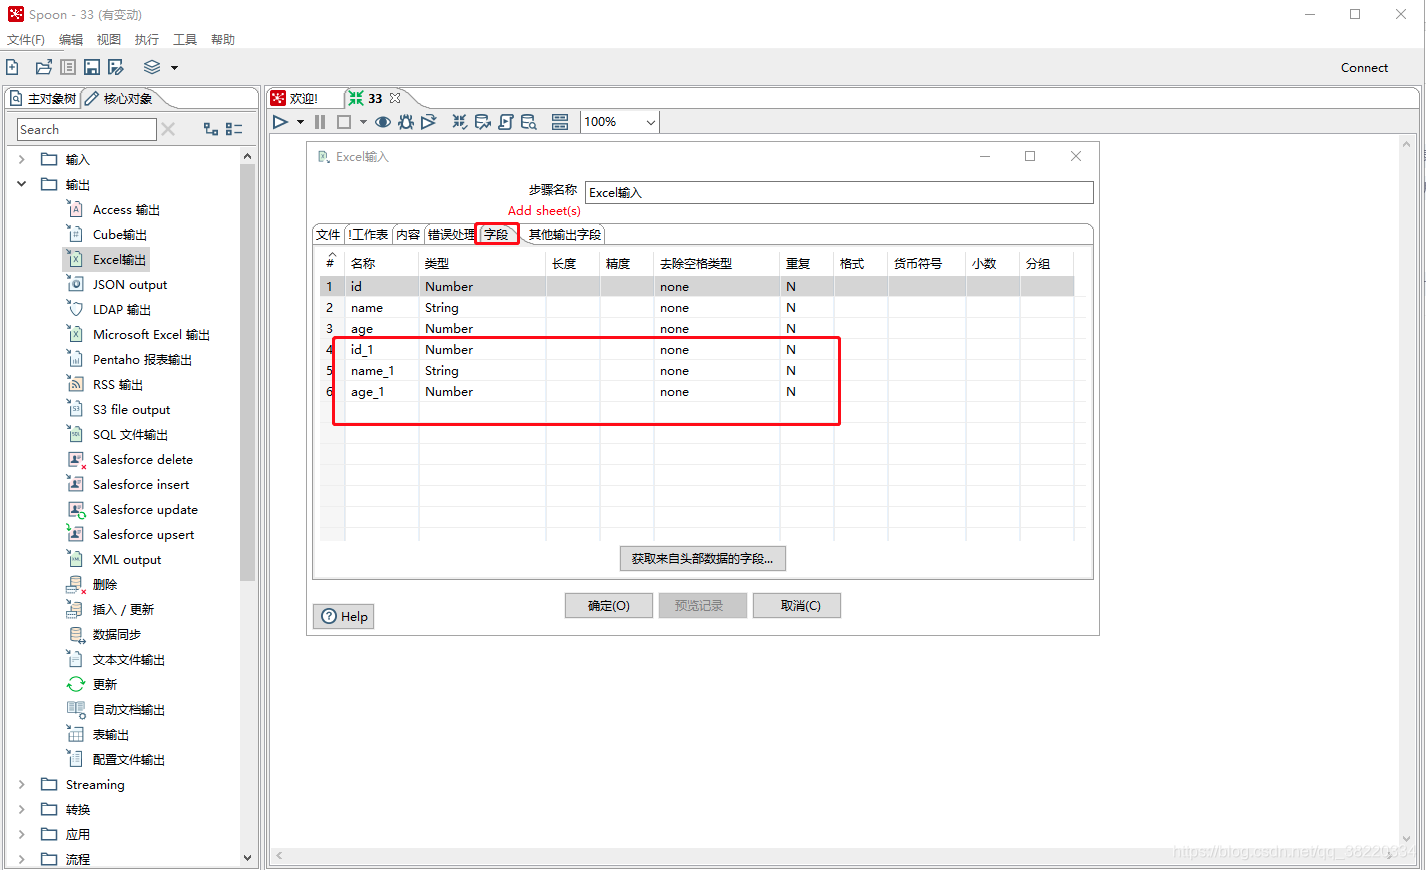
Task: Open Help in the Excel输入 dialog
Action: click(344, 616)
